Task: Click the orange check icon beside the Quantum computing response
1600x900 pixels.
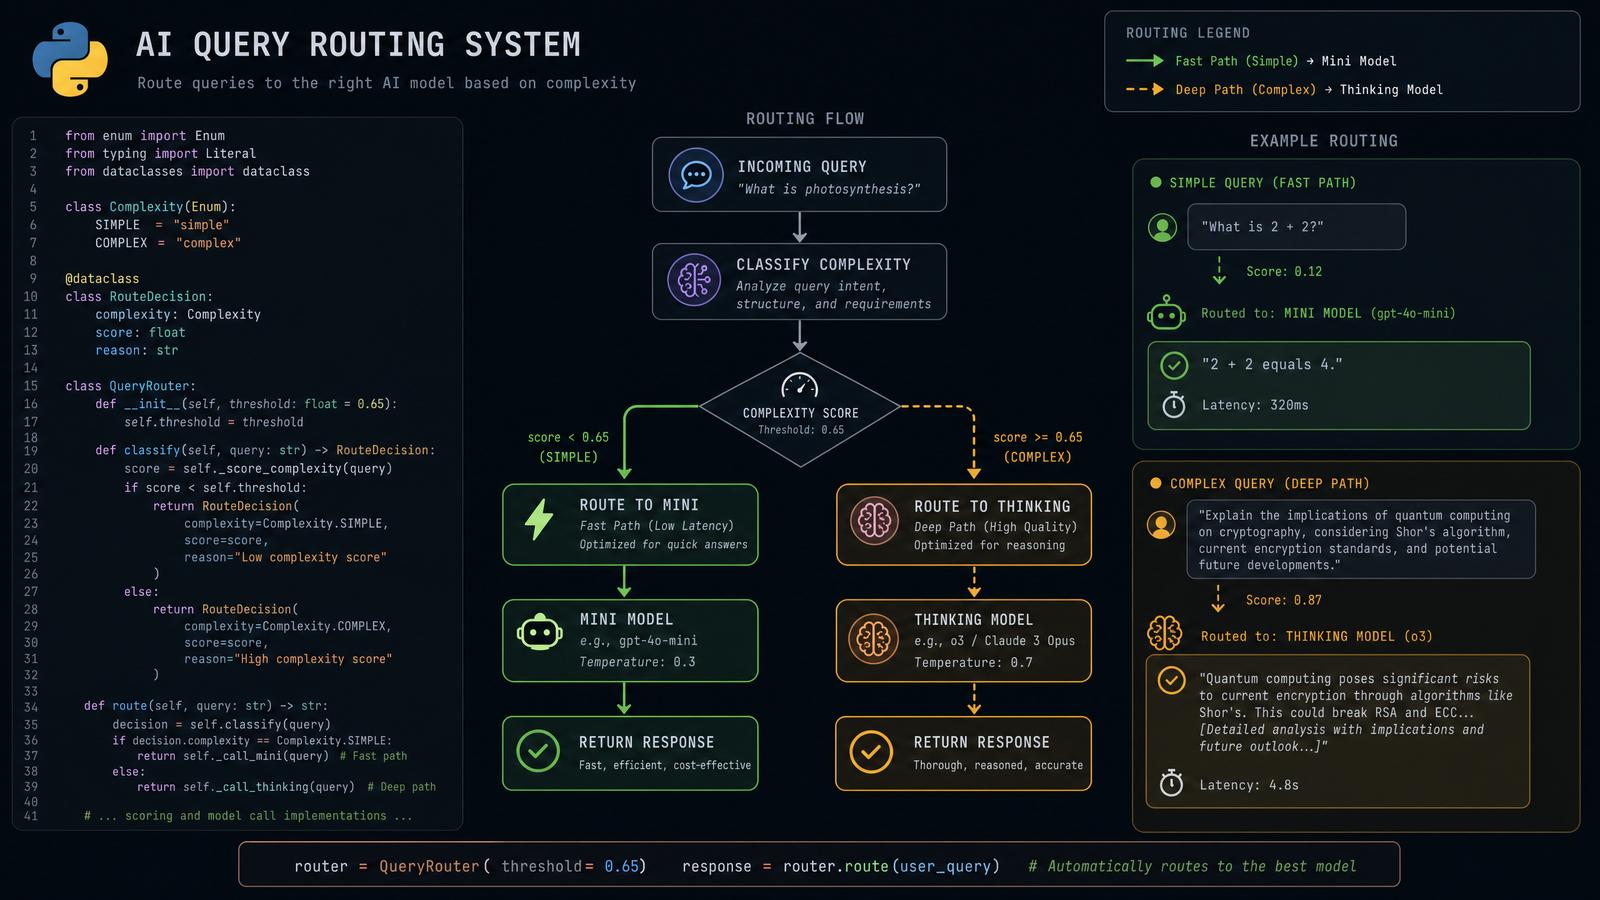Action: (x=1171, y=680)
